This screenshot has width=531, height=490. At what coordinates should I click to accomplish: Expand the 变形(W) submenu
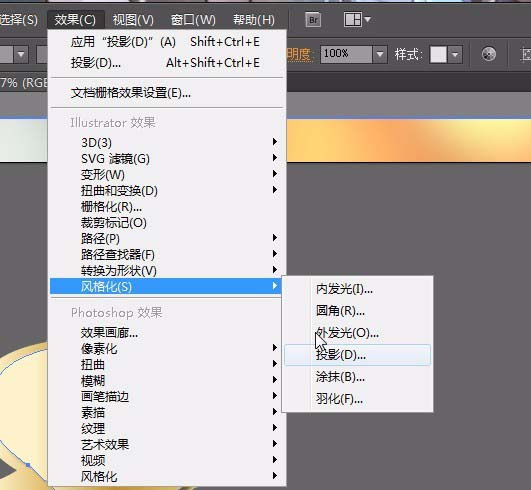point(166,175)
